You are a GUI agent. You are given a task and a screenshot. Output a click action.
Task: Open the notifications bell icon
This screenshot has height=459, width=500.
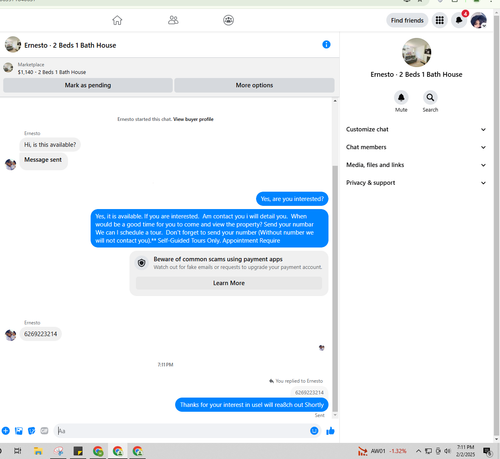tap(459, 20)
